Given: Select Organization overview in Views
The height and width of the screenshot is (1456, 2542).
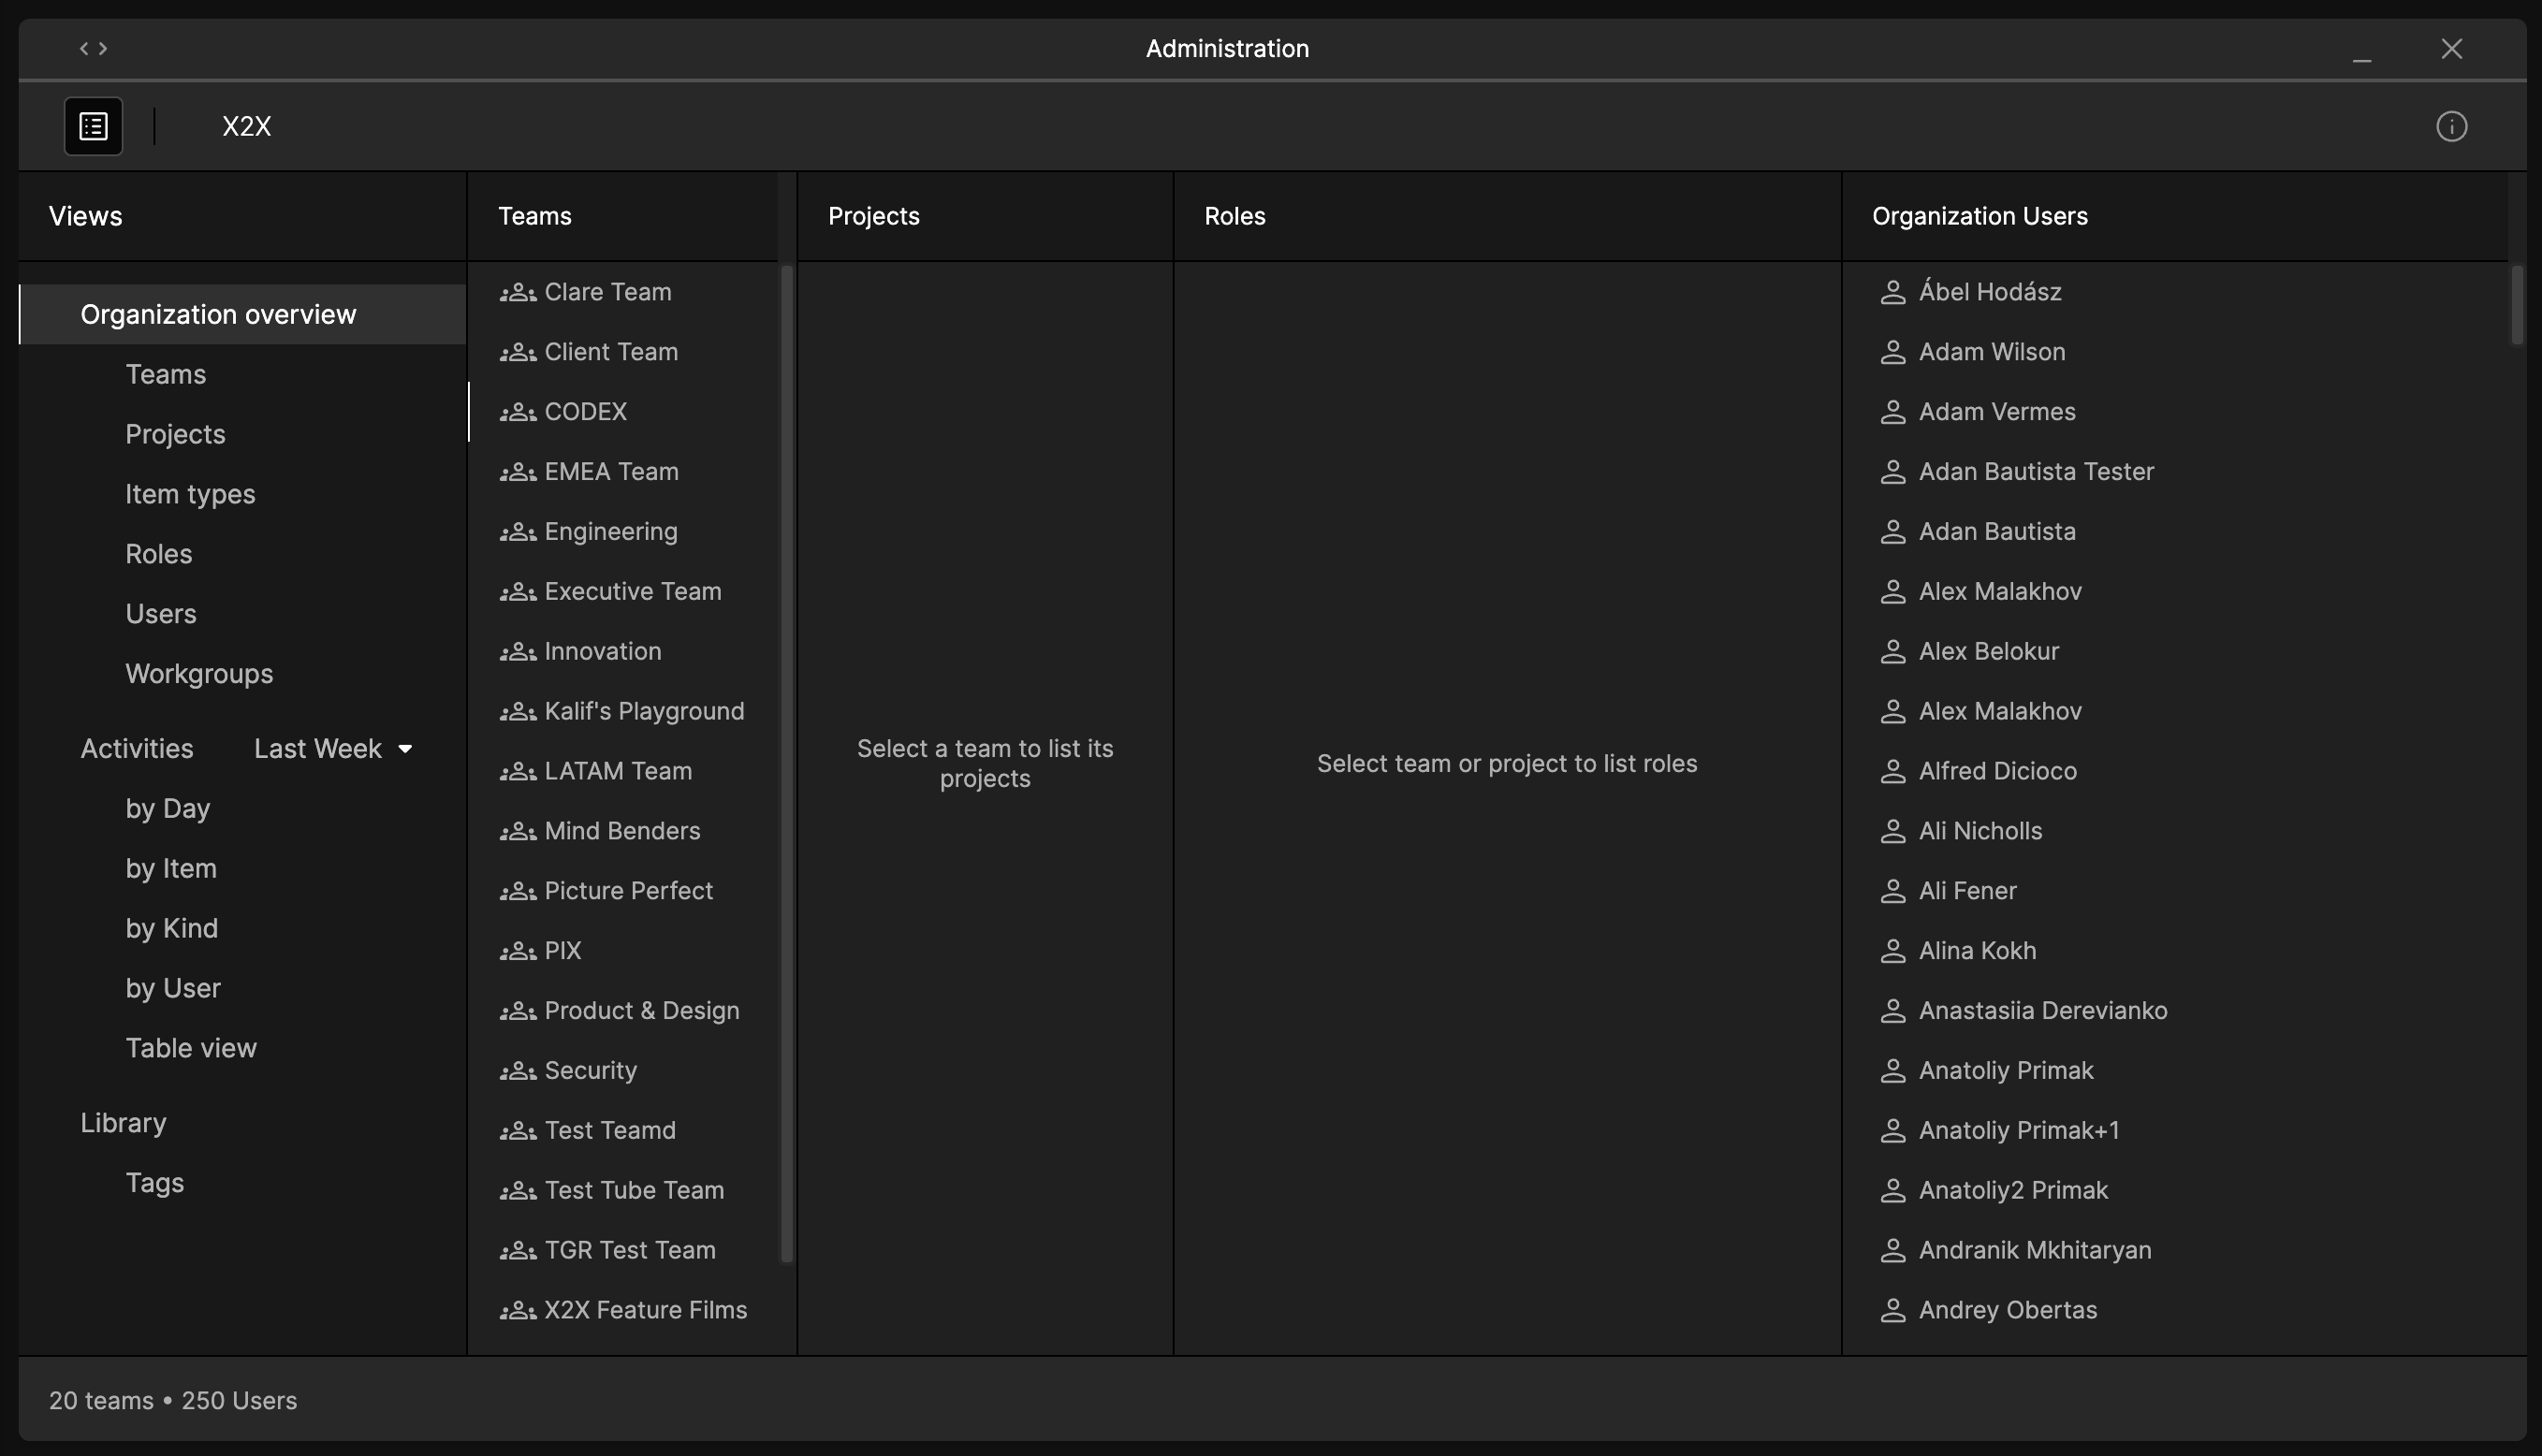Looking at the screenshot, I should 218,314.
